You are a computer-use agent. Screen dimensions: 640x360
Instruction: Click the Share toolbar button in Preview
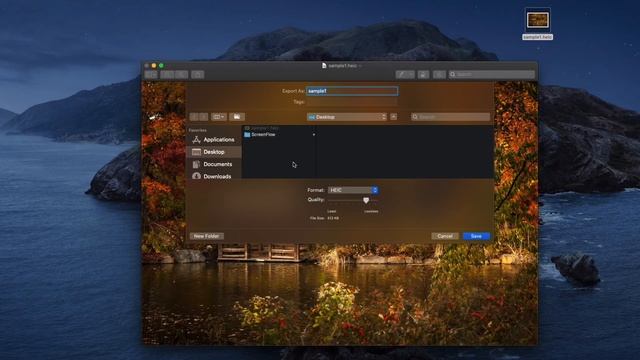pos(198,74)
